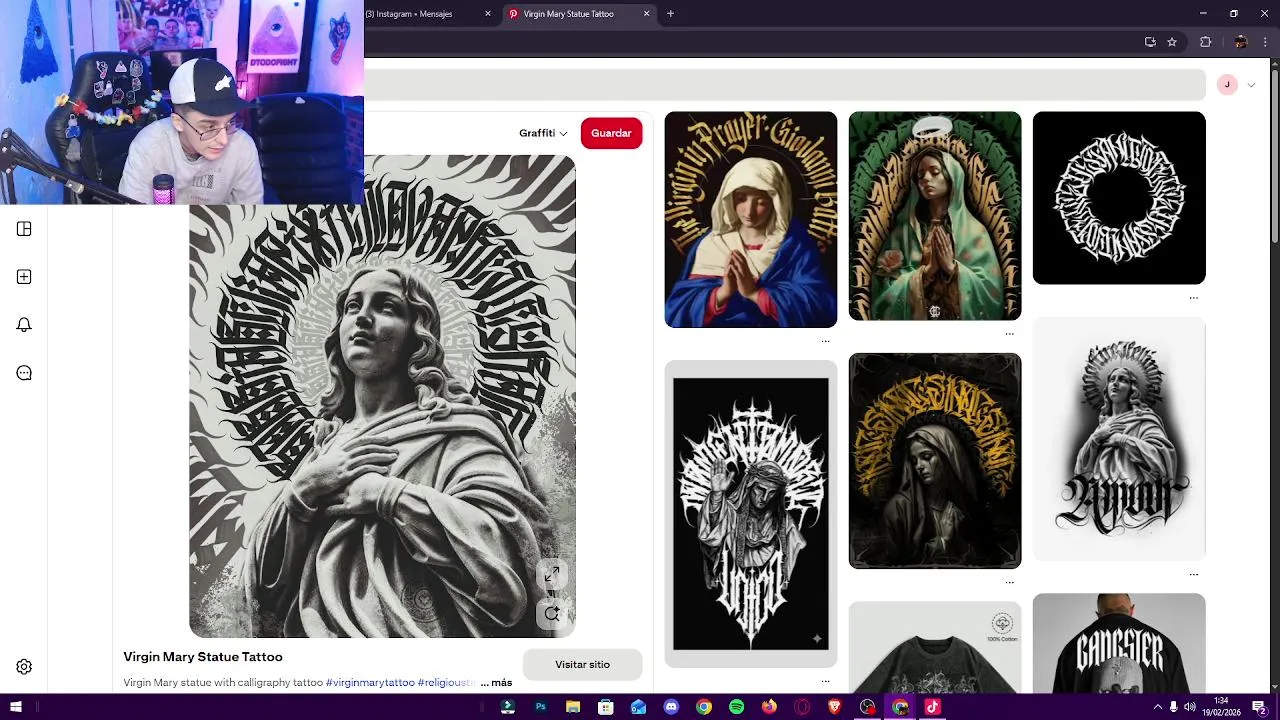Viewport: 1280px width, 720px height.
Task: Click the #religious hashtag link
Action: tap(446, 683)
